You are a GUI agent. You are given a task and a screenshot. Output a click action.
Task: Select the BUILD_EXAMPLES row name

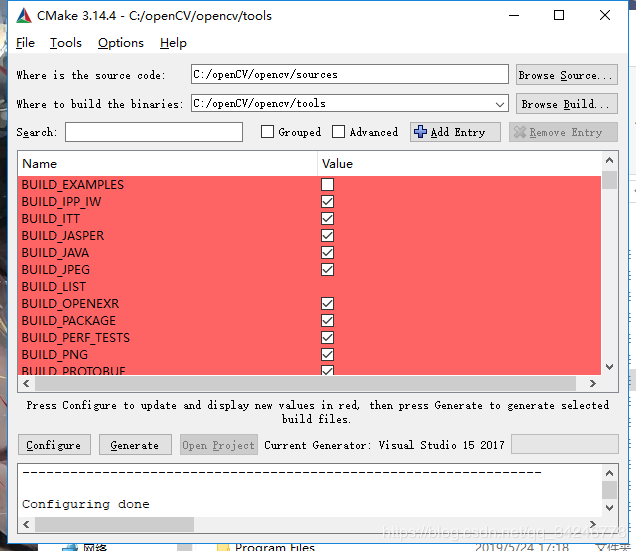click(x=73, y=185)
